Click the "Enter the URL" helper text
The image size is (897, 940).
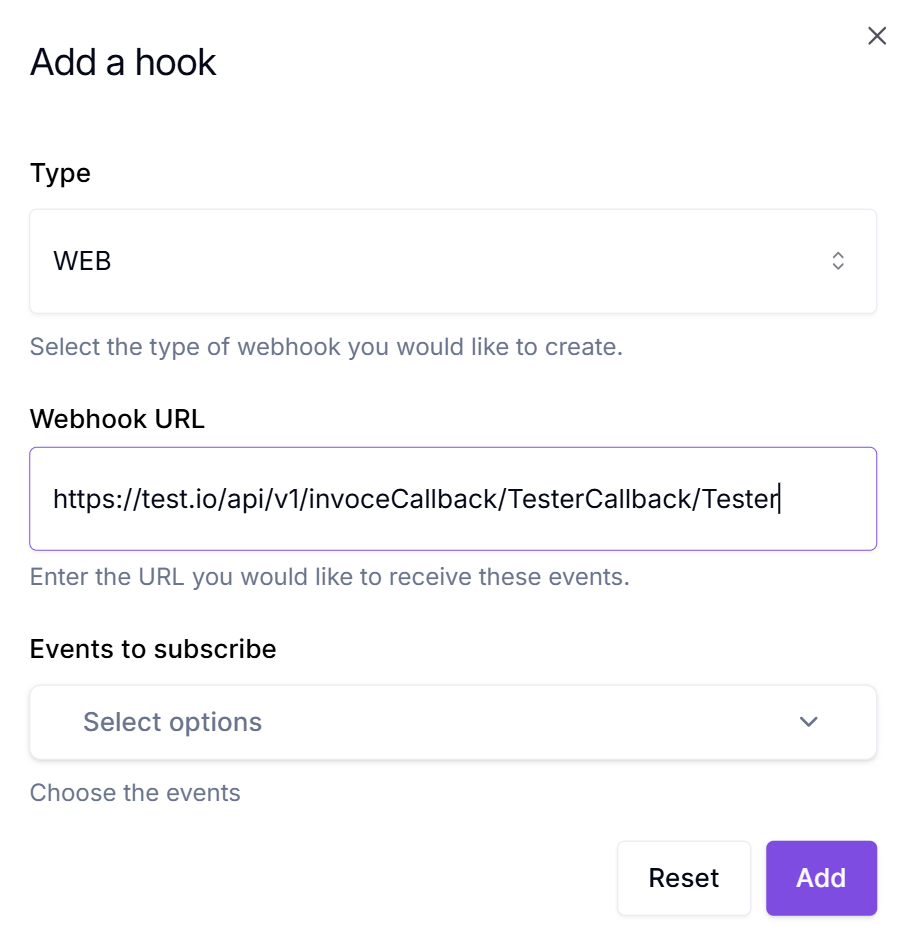(329, 577)
